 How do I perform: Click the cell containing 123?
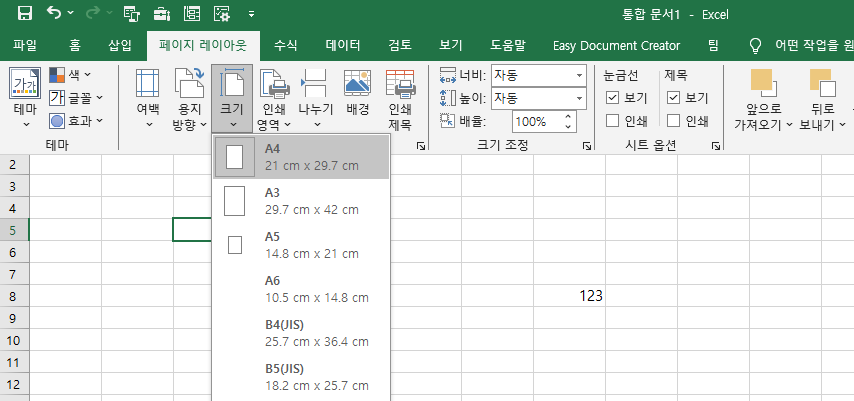coord(569,295)
